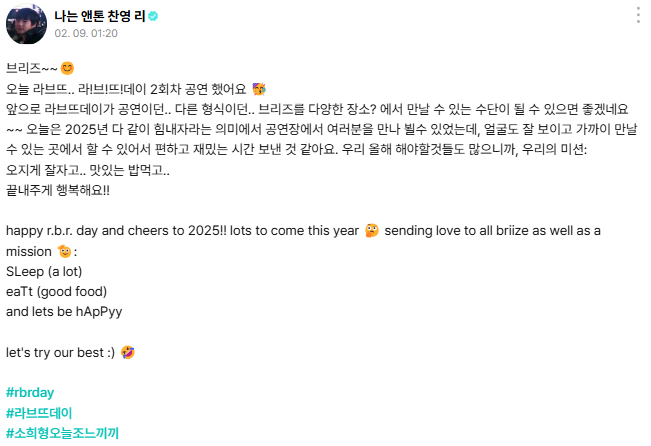Click the 'and lets be hApPyy' line
The width and height of the screenshot is (651, 446).
62,311
